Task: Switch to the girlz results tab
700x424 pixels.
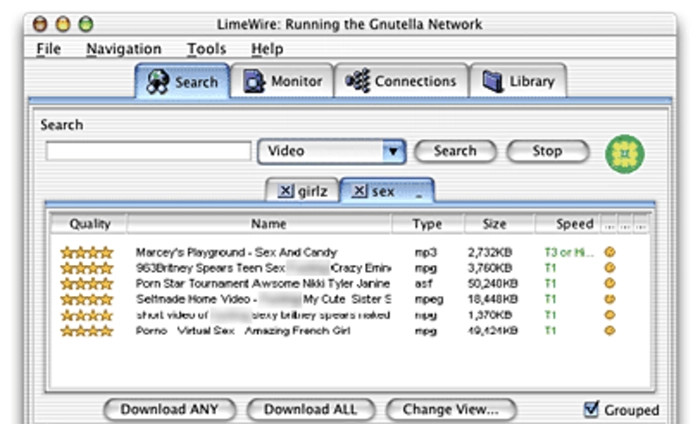Action: pos(302,191)
